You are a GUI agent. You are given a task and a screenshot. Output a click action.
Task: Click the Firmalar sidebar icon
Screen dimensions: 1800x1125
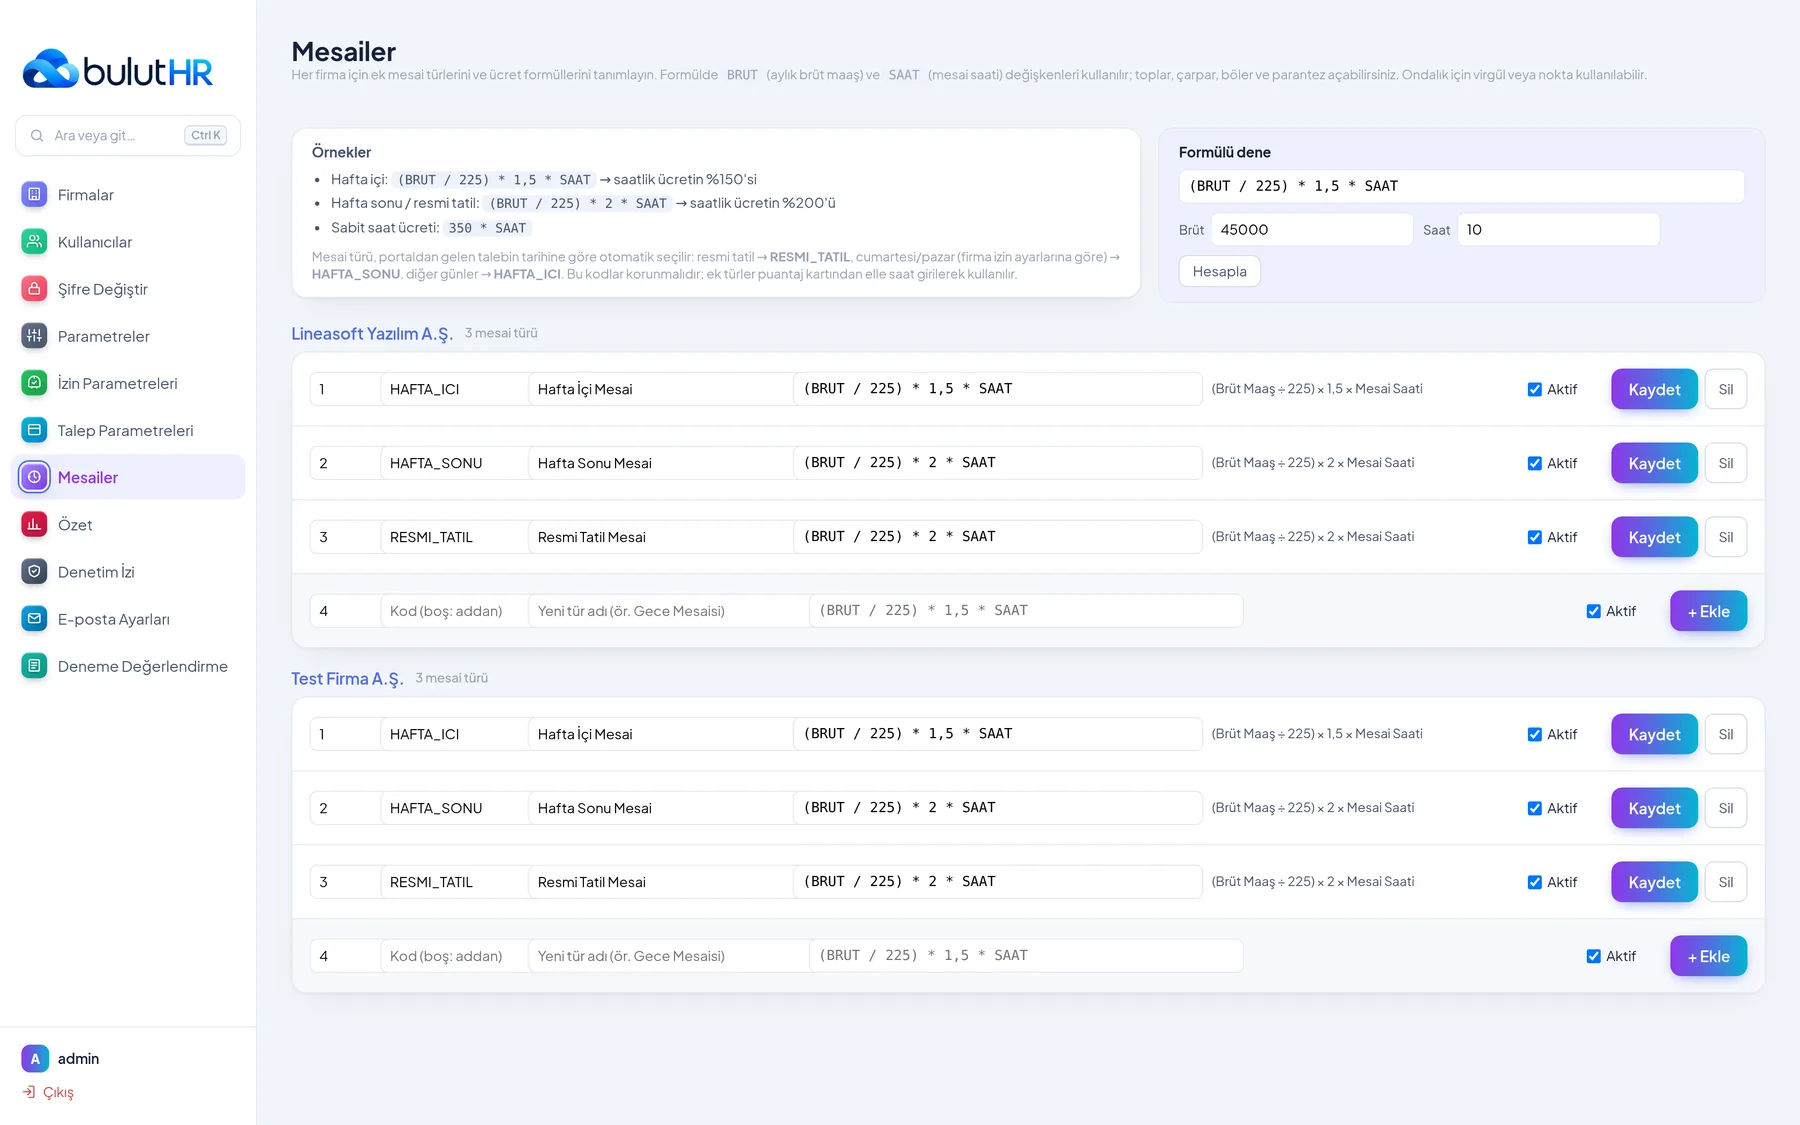[x=34, y=195]
